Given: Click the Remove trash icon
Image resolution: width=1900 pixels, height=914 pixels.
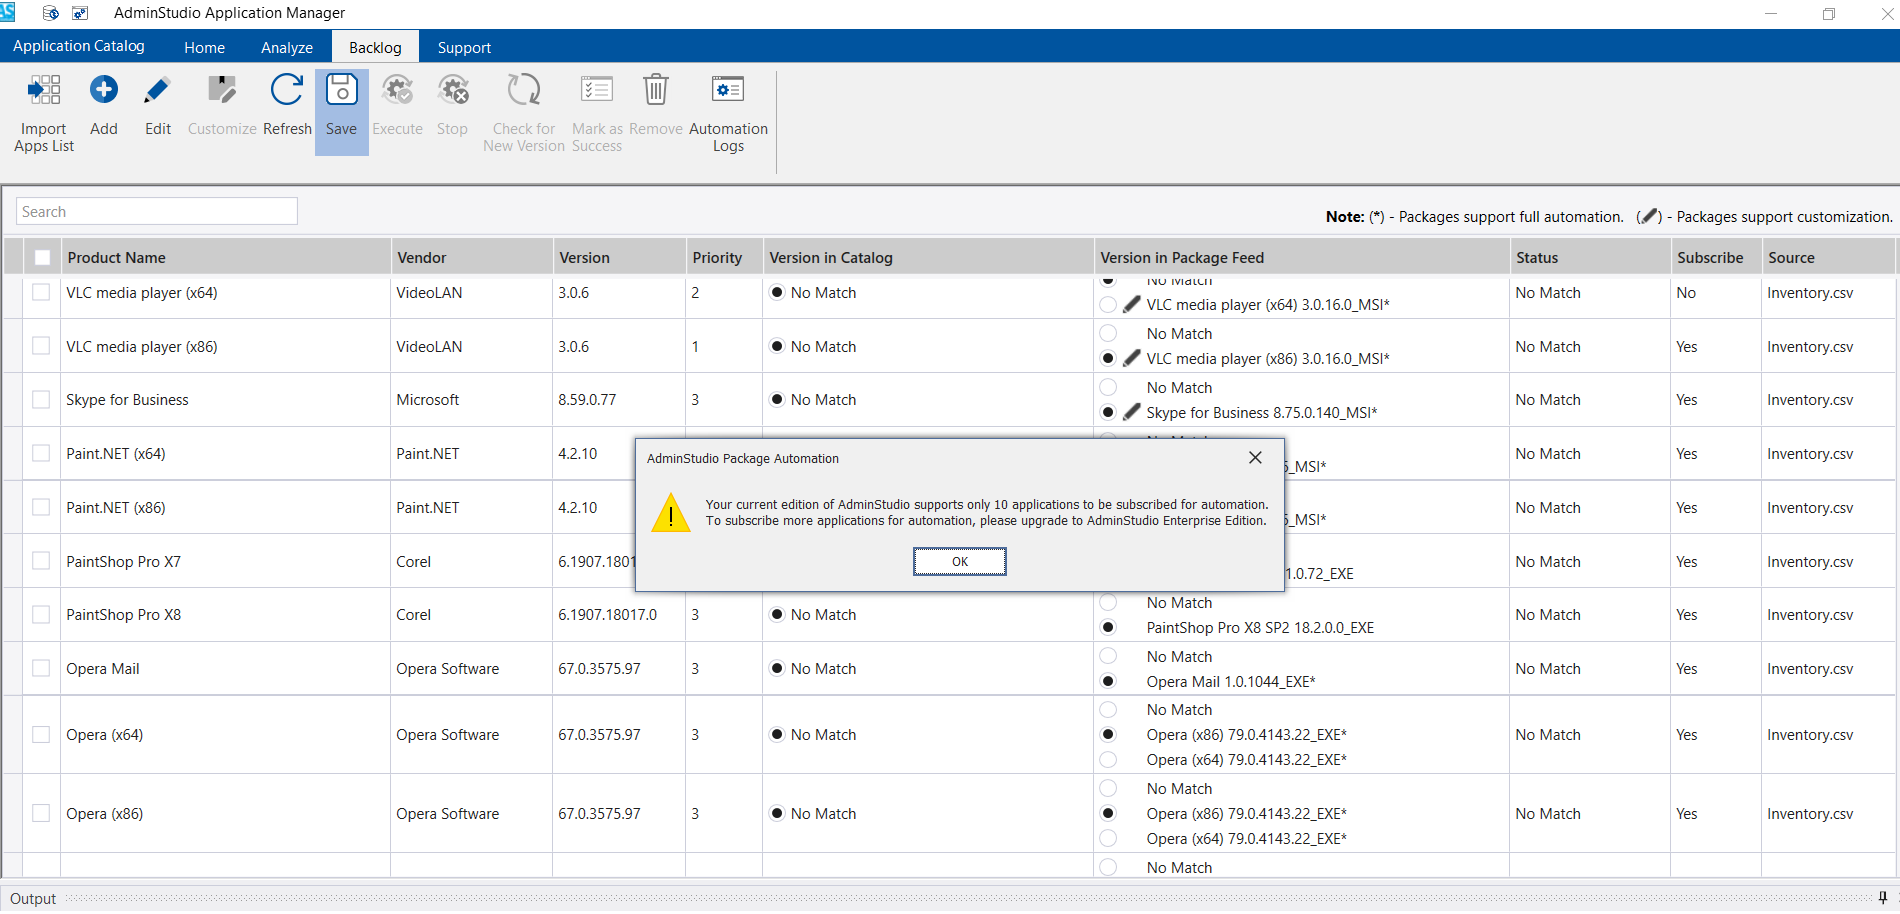Looking at the screenshot, I should tap(656, 90).
